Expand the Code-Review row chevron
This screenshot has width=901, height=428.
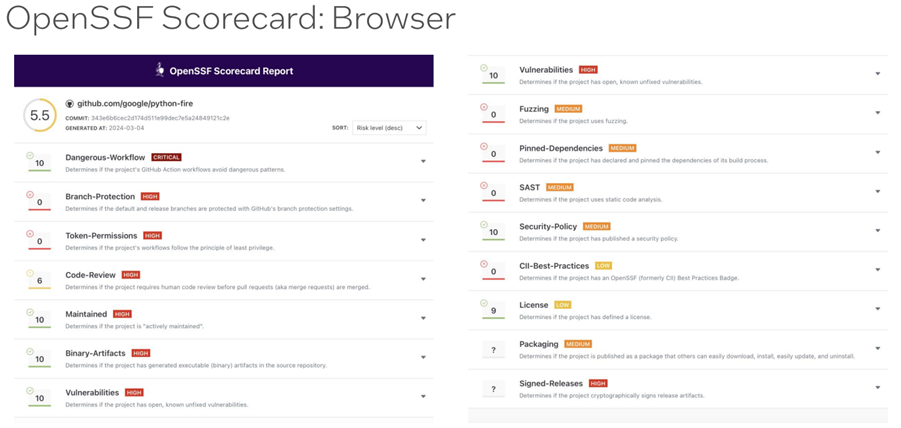pos(423,279)
